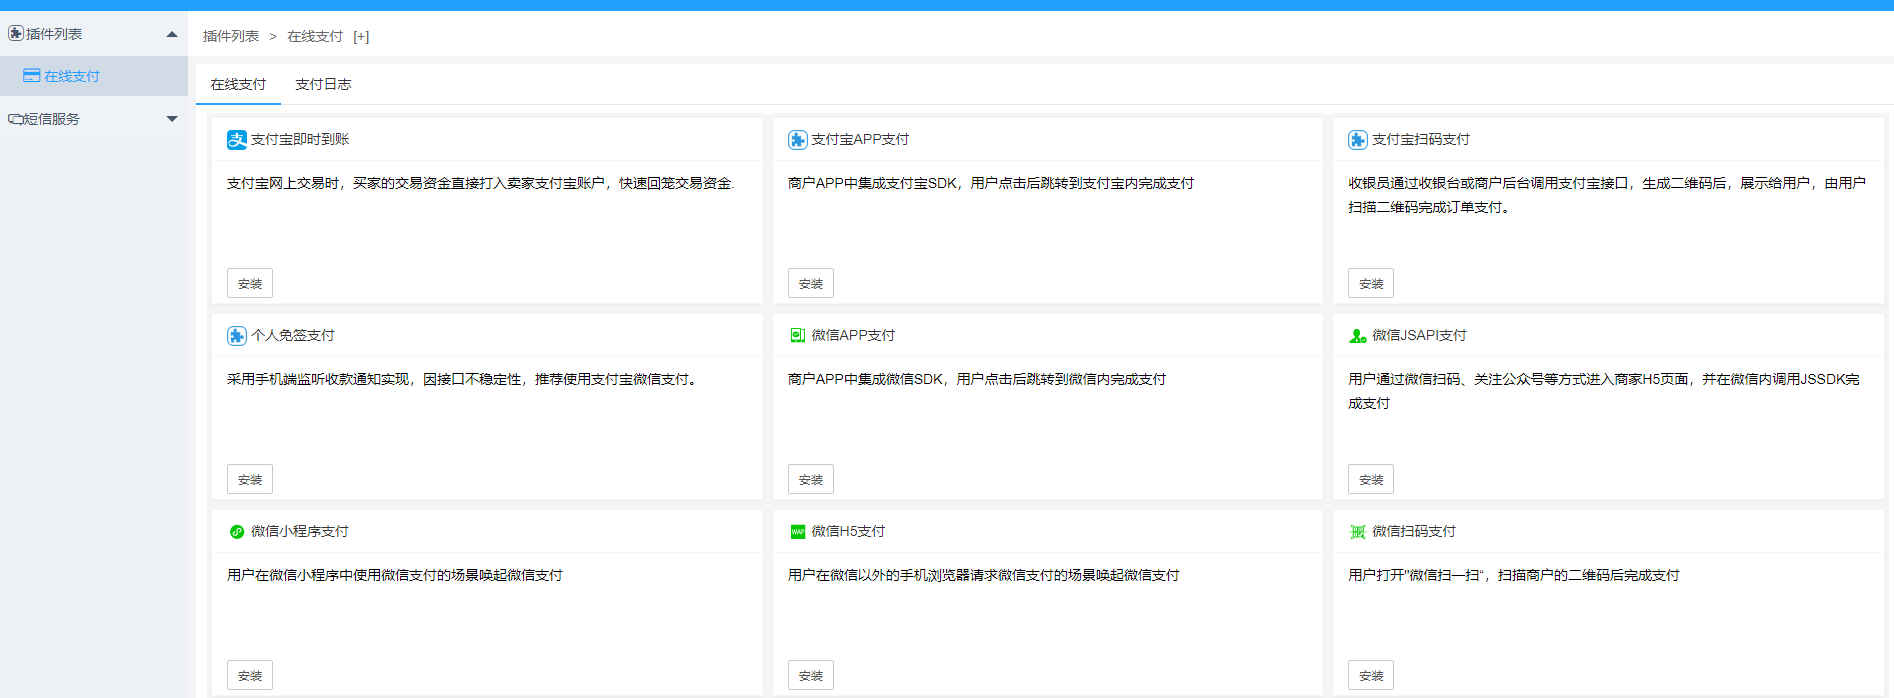Click the green icon beside 微信APP支付
The width and height of the screenshot is (1894, 698).
click(x=797, y=336)
